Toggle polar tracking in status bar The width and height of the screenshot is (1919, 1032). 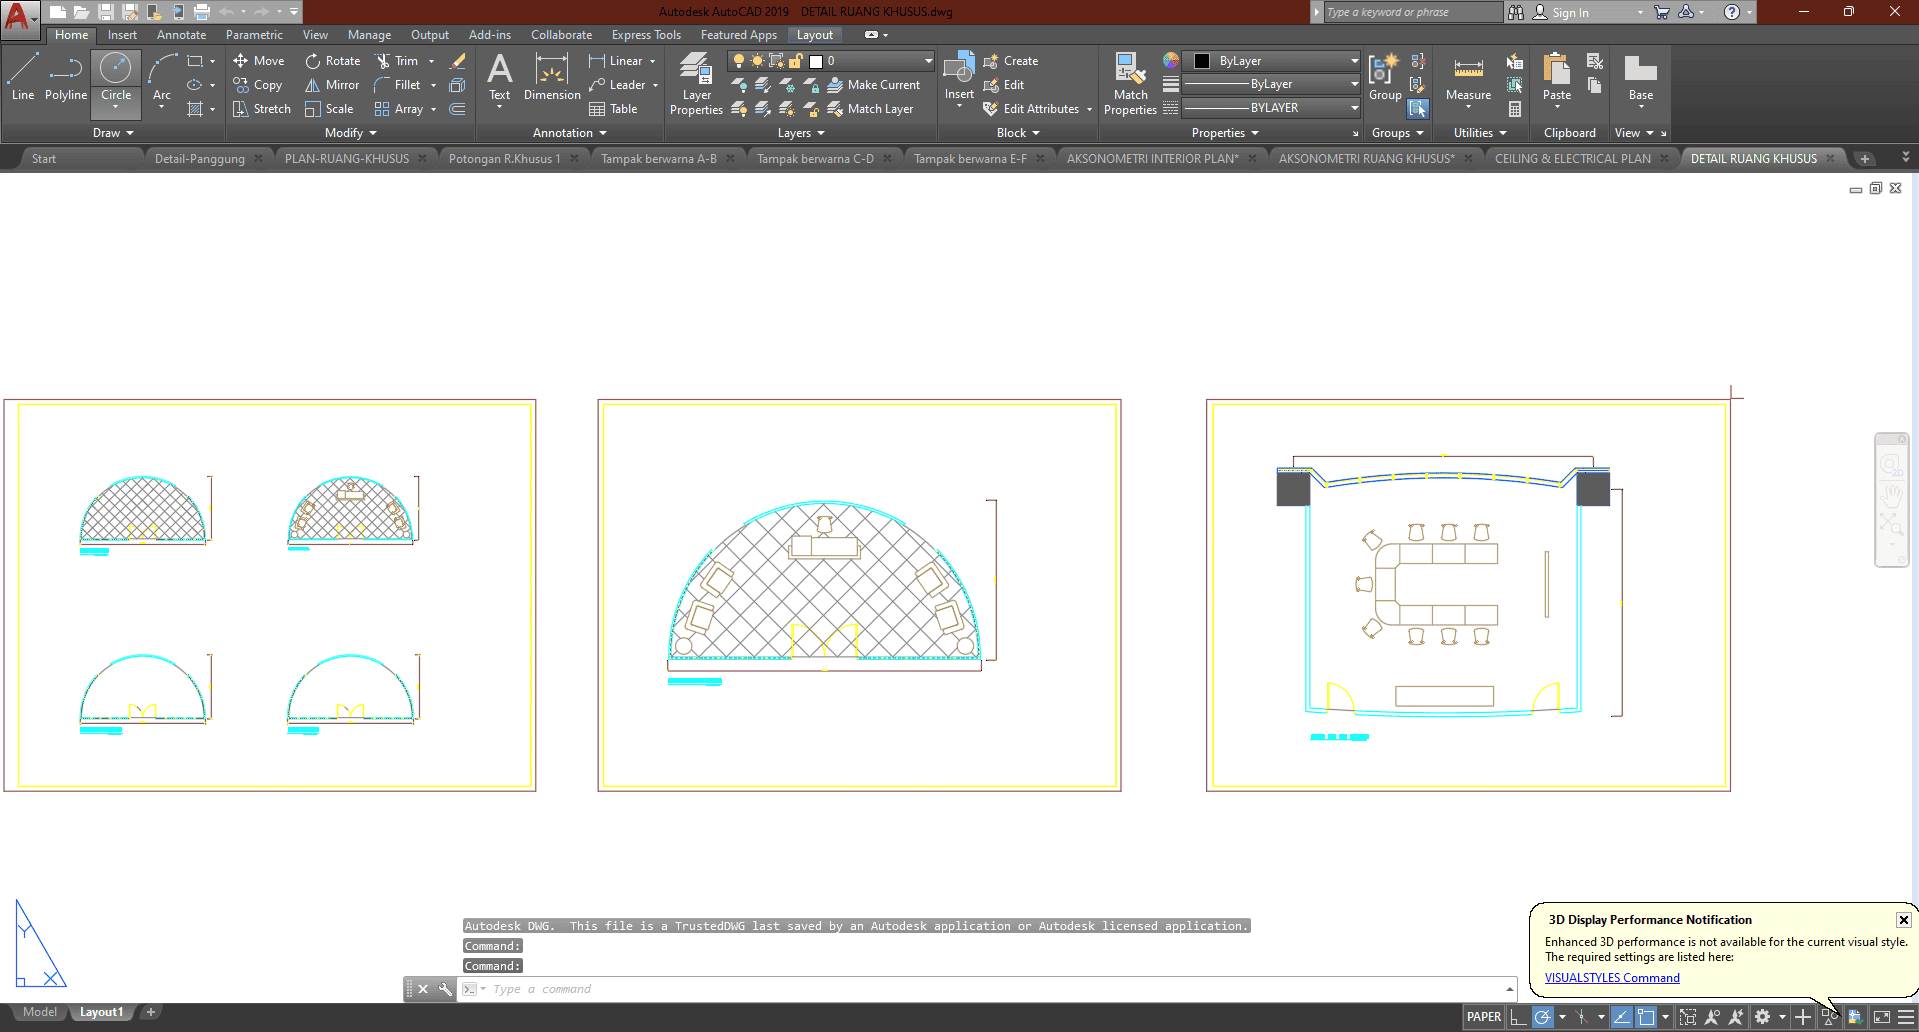[1543, 1017]
